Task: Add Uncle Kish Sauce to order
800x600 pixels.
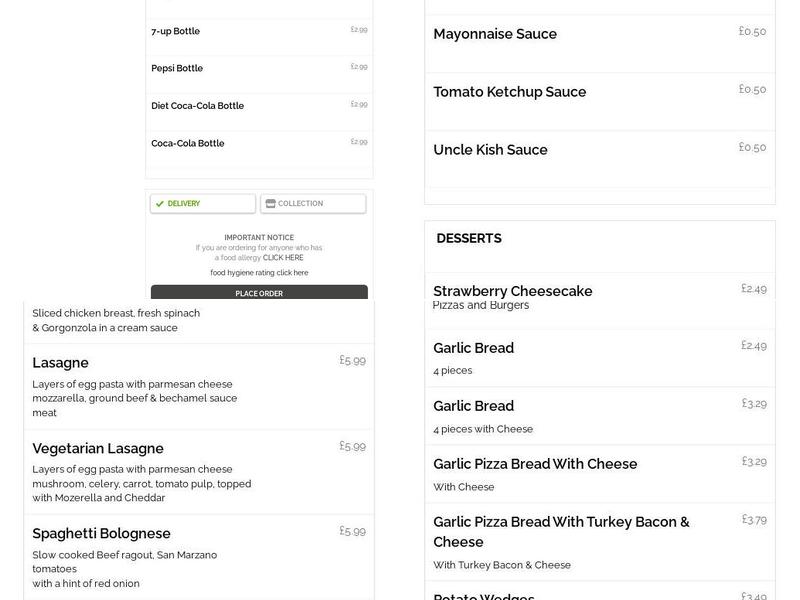Action: 599,149
